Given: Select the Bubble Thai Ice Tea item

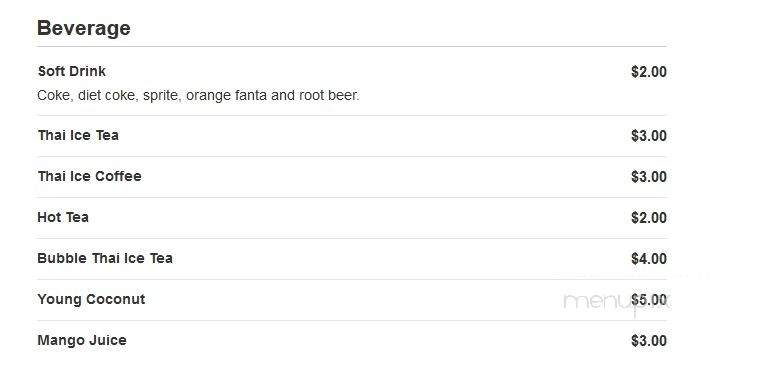Looking at the screenshot, I should [x=105, y=258].
